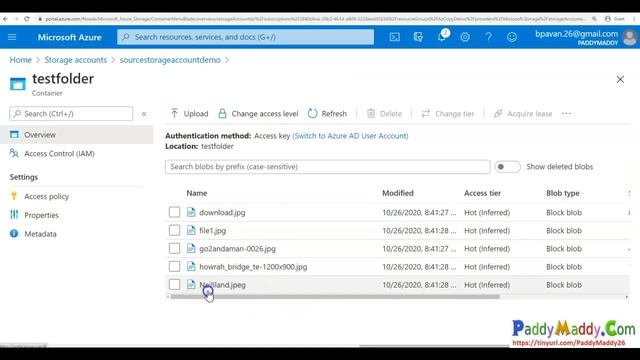Click the Upload toolbar button
This screenshot has width=640, height=360.
point(189,113)
